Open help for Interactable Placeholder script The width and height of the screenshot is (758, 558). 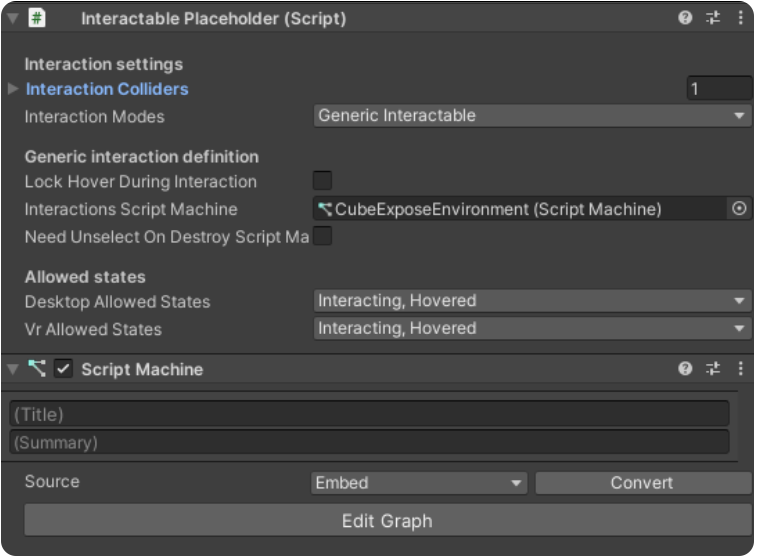tap(685, 19)
